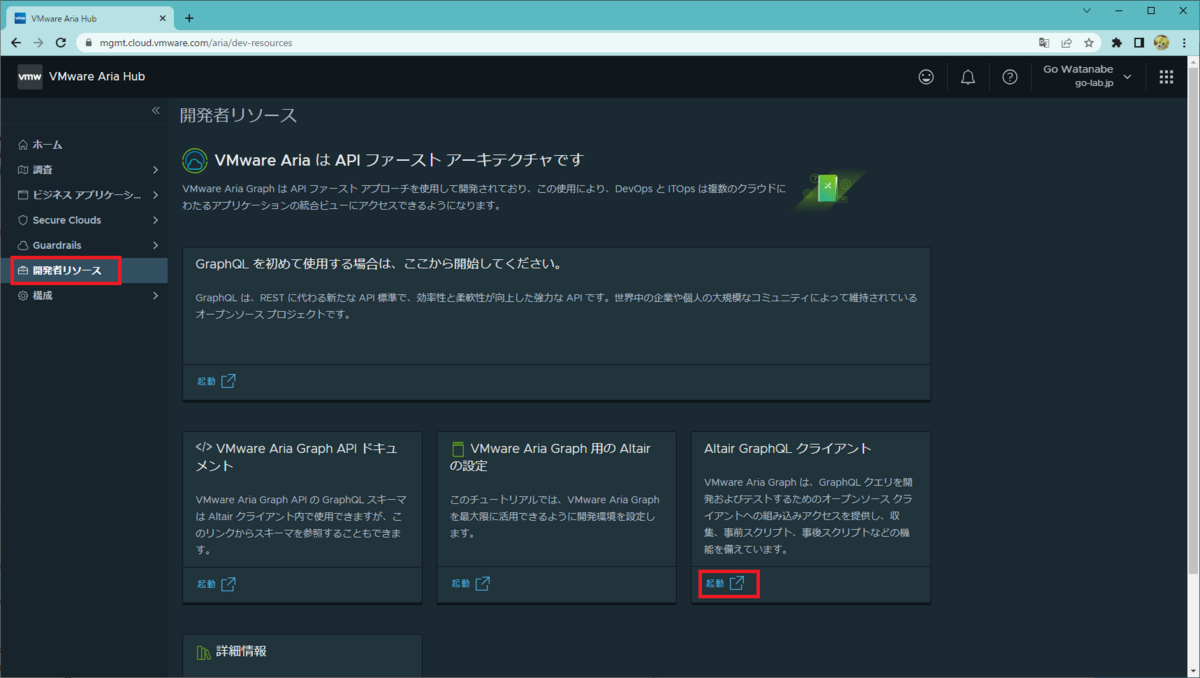Click the code brackets icon on API ドキュメント card
1200x678 pixels.
[x=203, y=448]
